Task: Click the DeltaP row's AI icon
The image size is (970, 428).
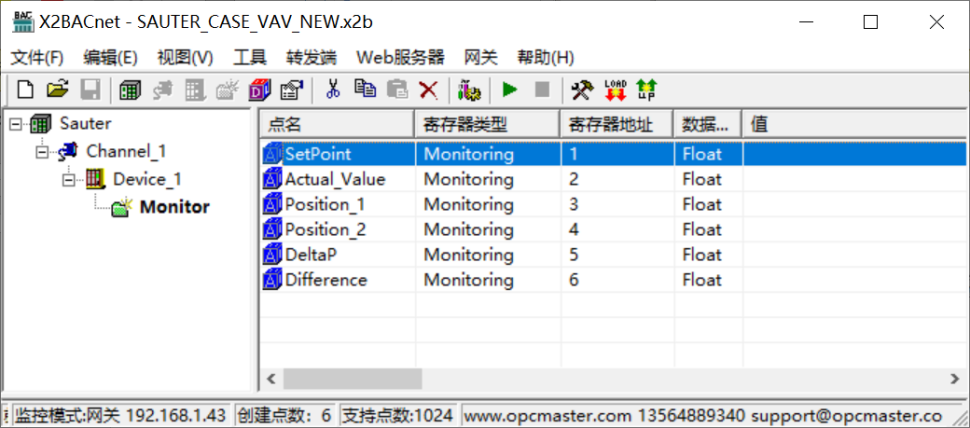Action: coord(272,255)
